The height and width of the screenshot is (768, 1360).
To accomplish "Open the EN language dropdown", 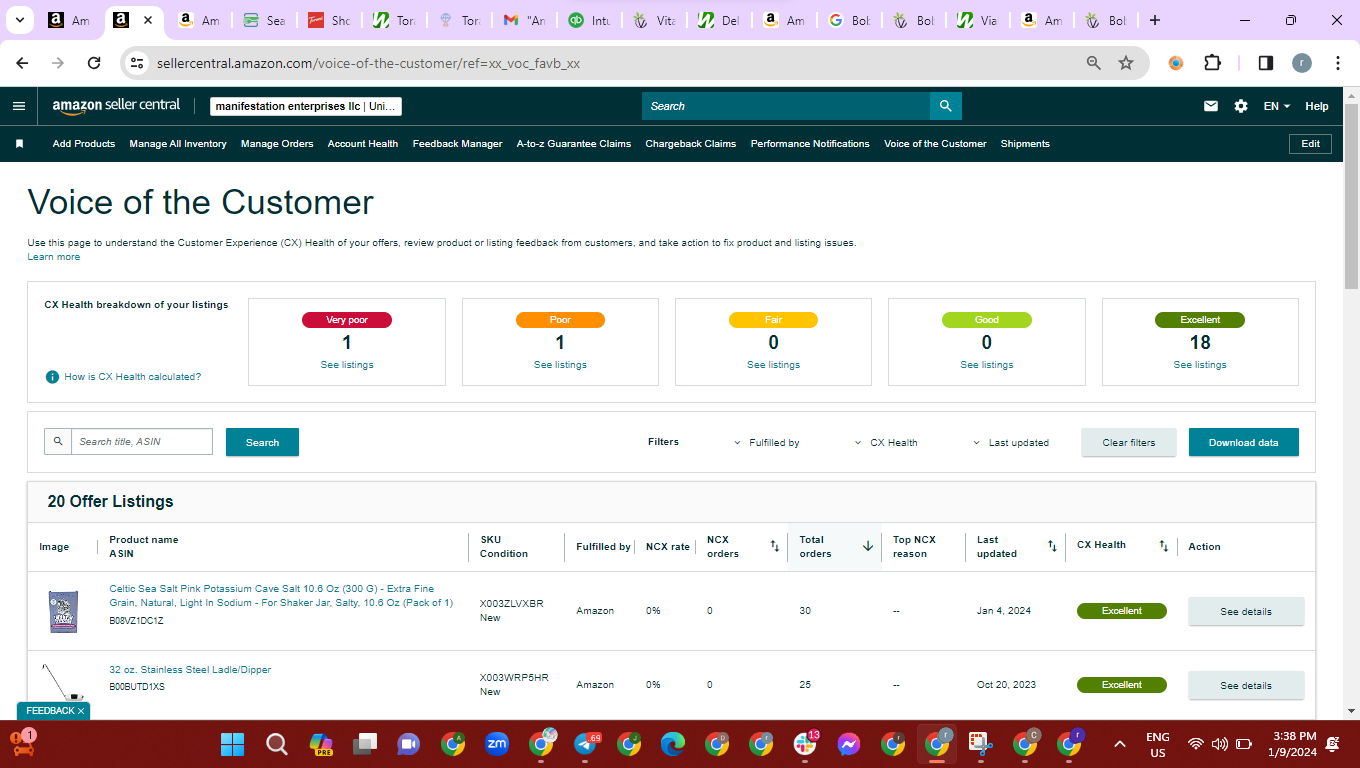I will 1277,106.
